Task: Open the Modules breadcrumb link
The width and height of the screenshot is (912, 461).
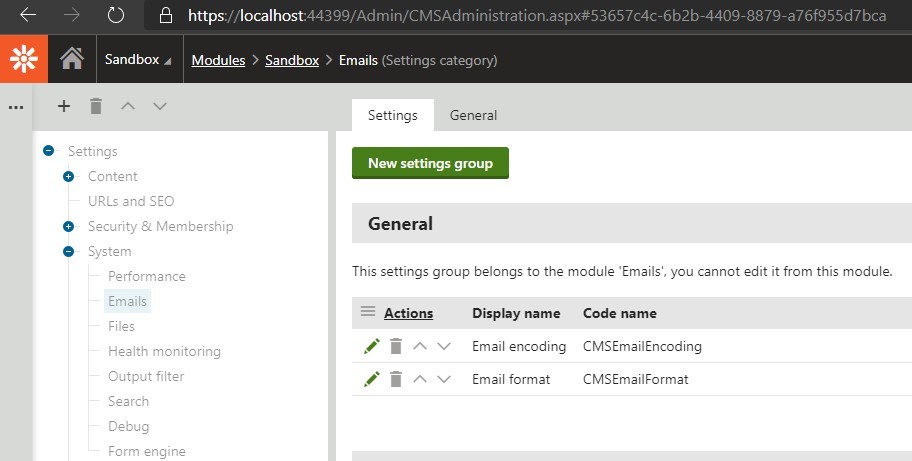Action: [218, 60]
